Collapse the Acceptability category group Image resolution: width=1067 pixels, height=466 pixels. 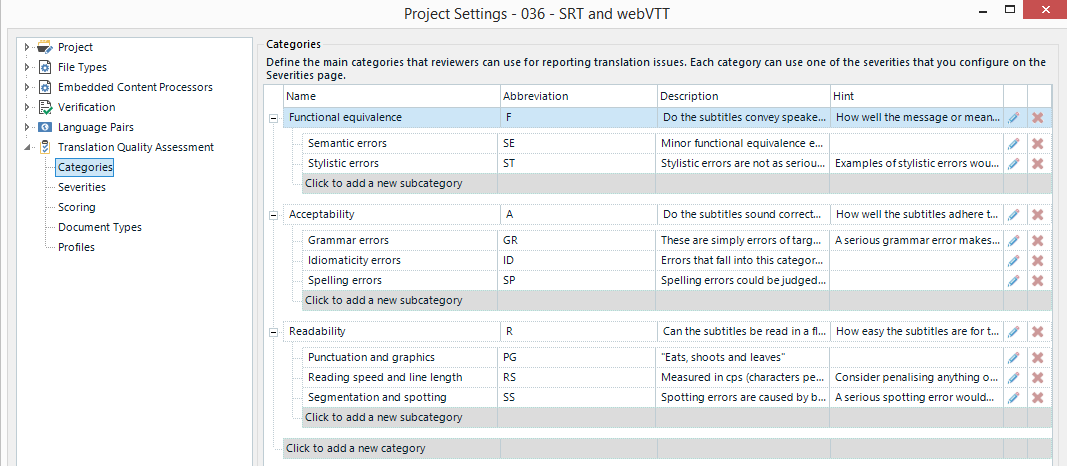pos(274,215)
